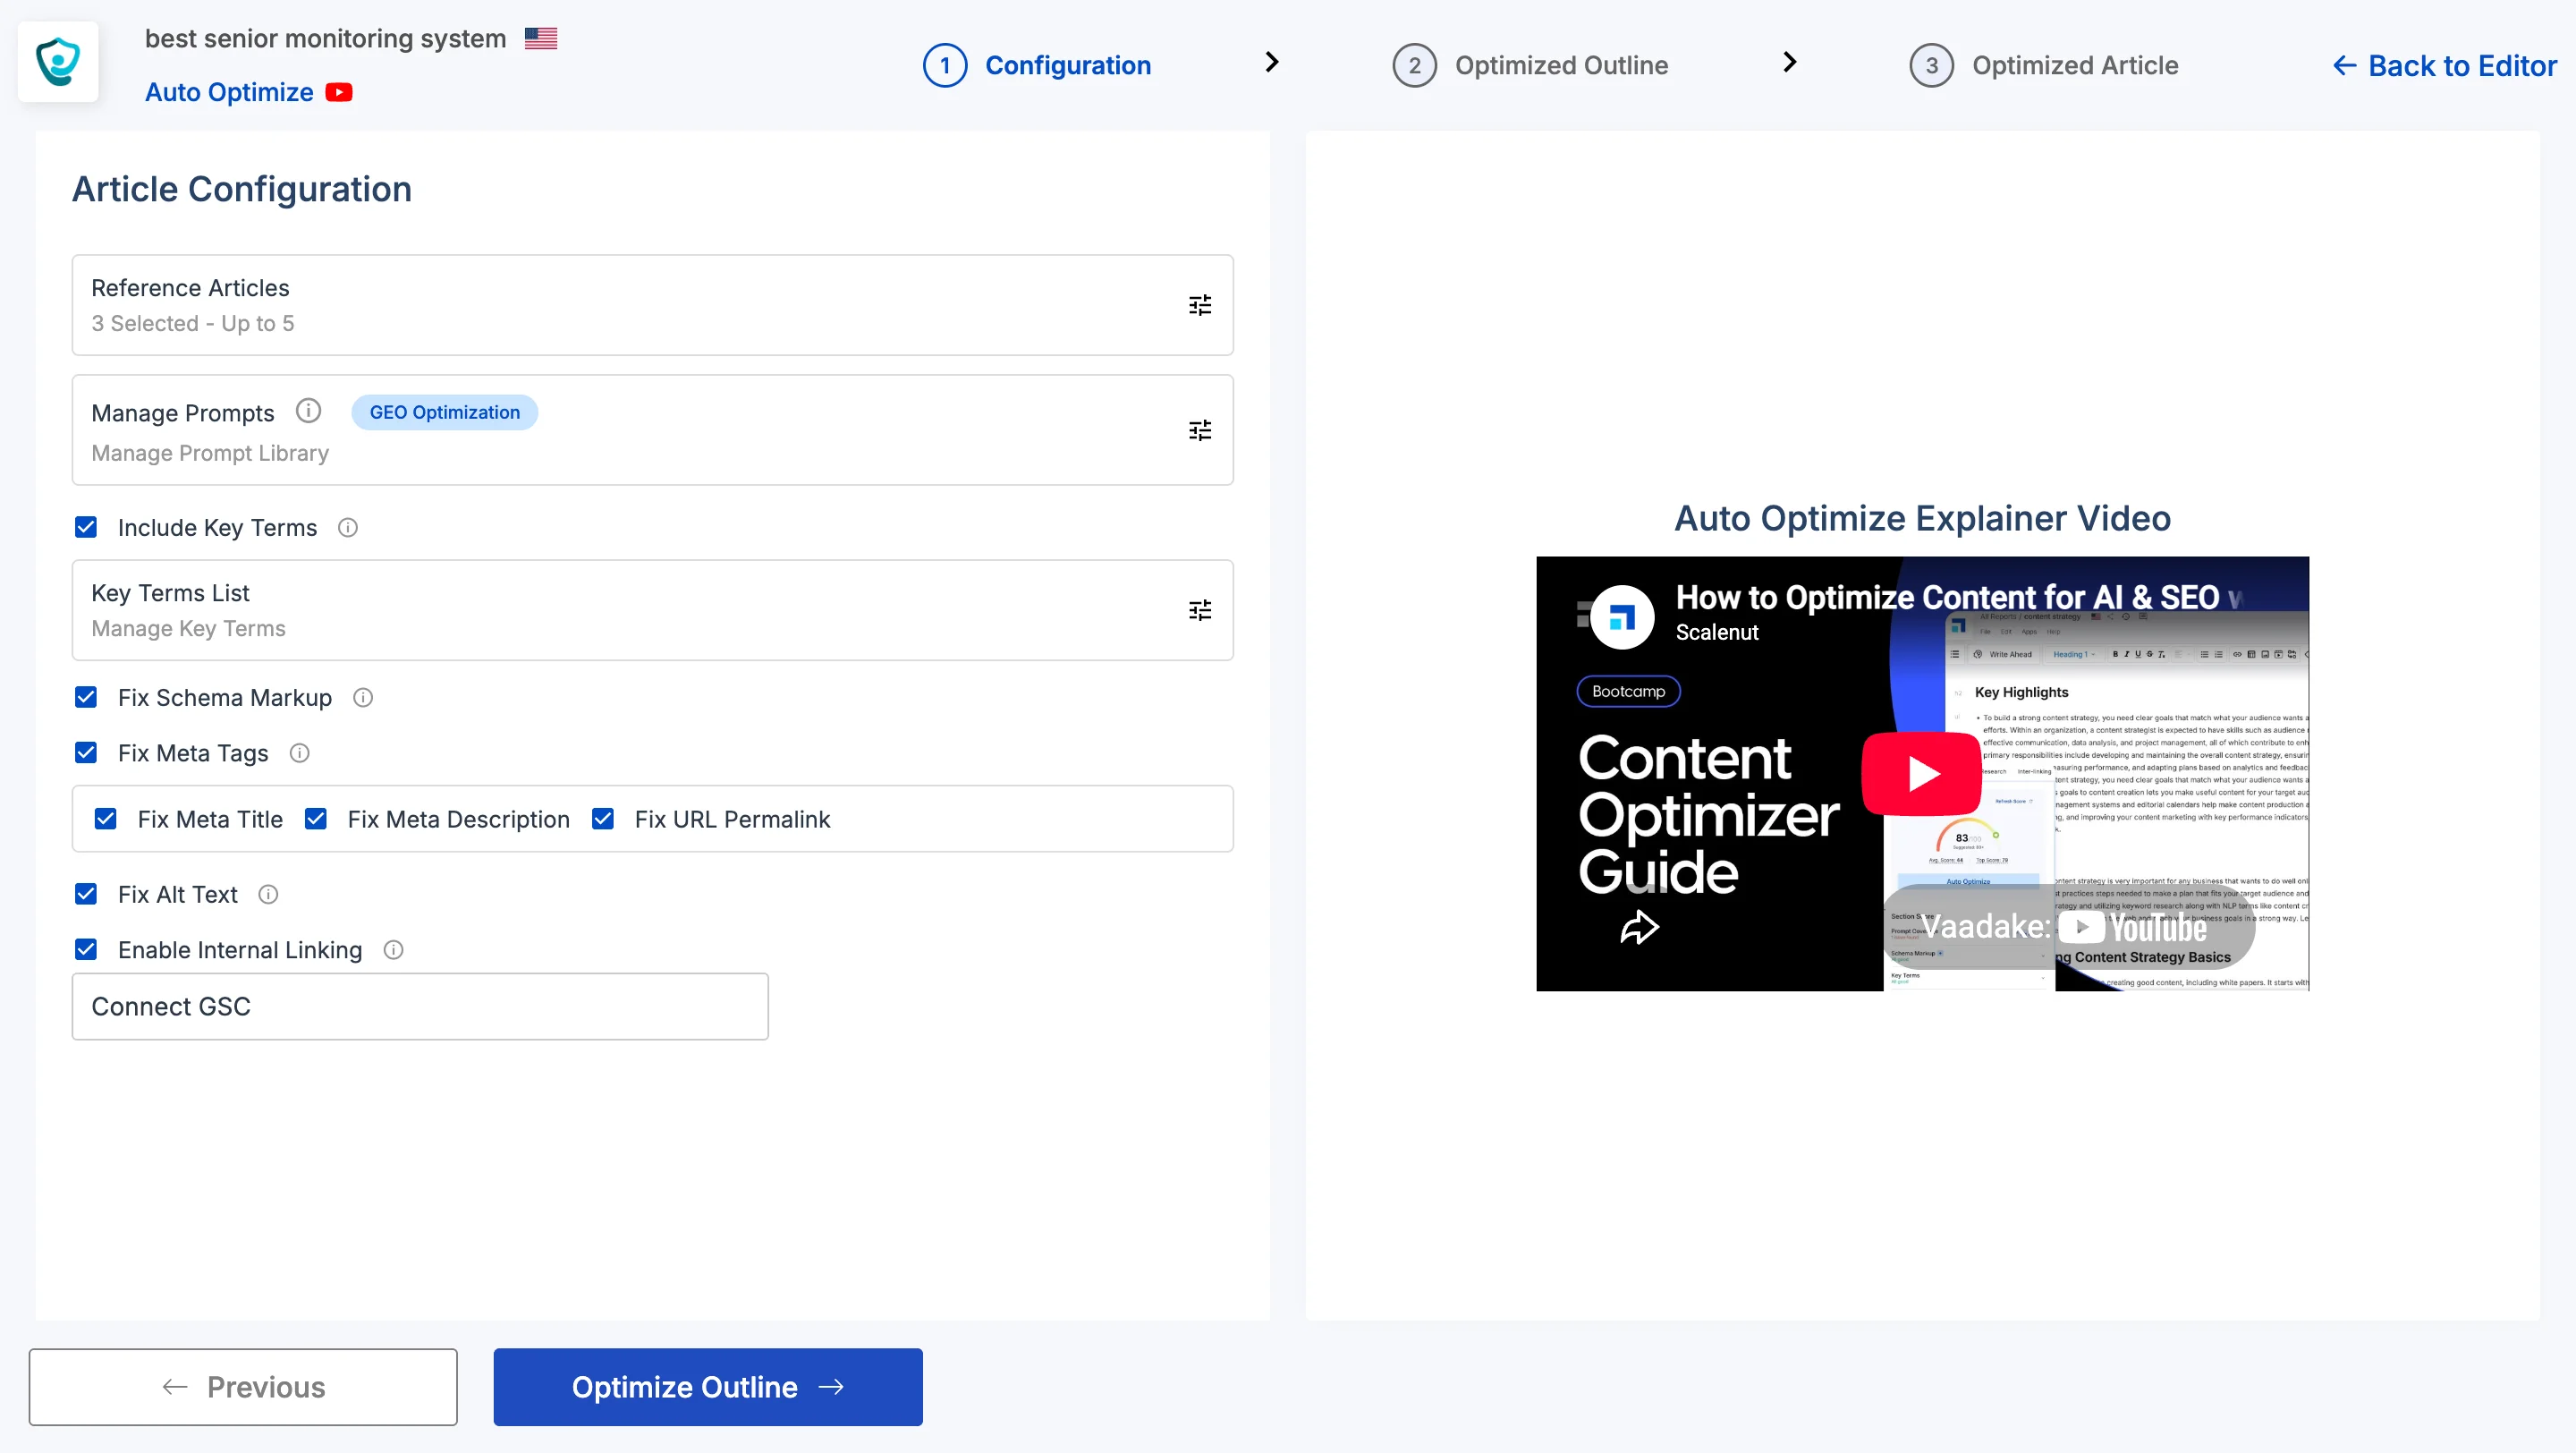Click the share arrow on the video

(1639, 927)
